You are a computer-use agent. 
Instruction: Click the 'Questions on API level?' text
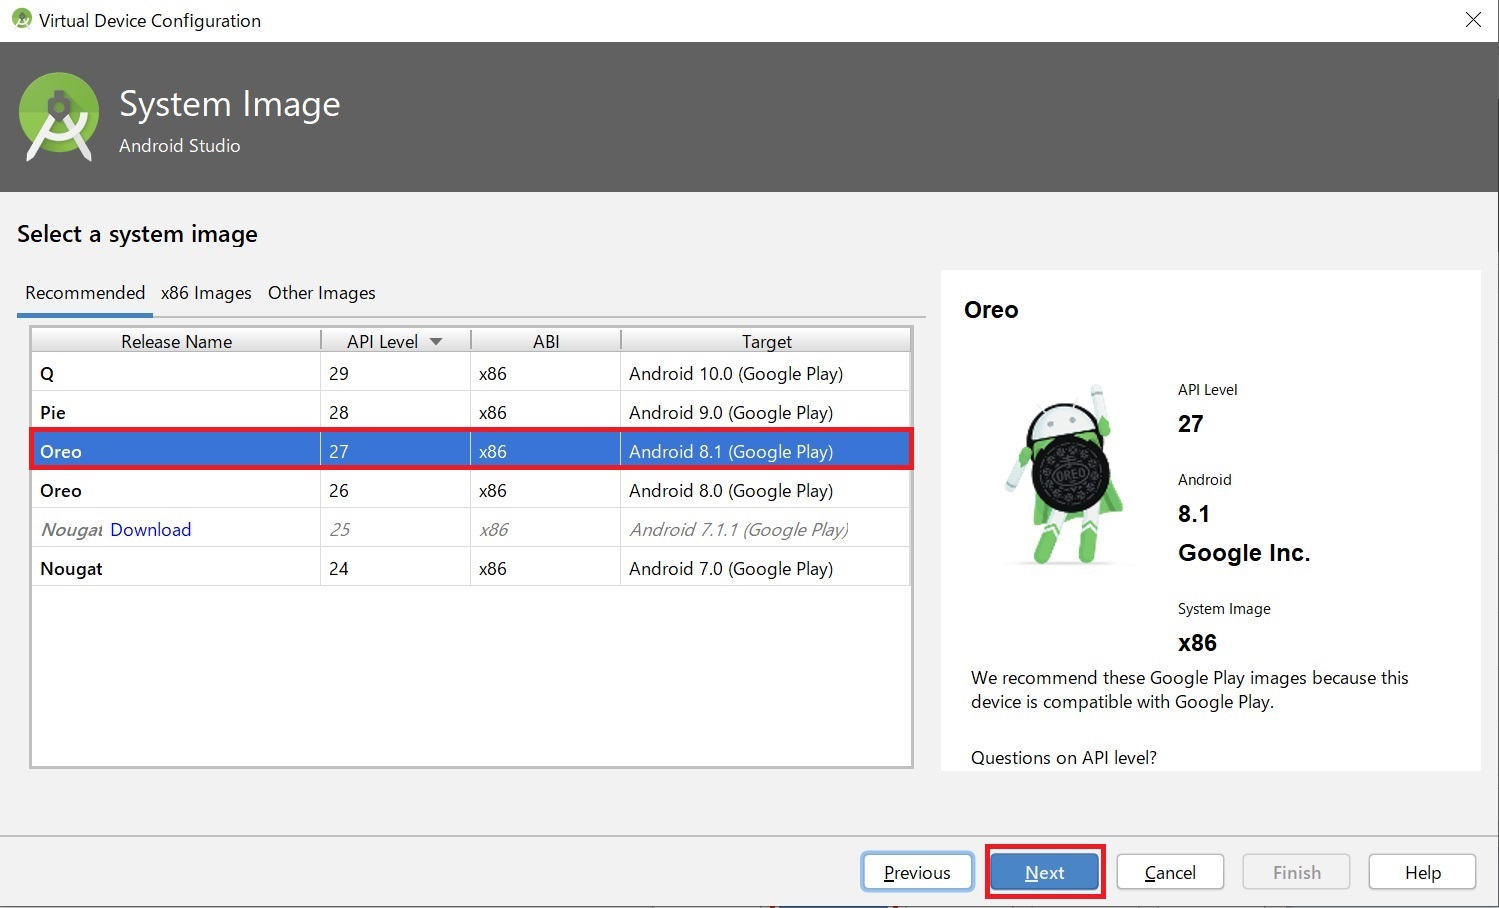click(1063, 758)
